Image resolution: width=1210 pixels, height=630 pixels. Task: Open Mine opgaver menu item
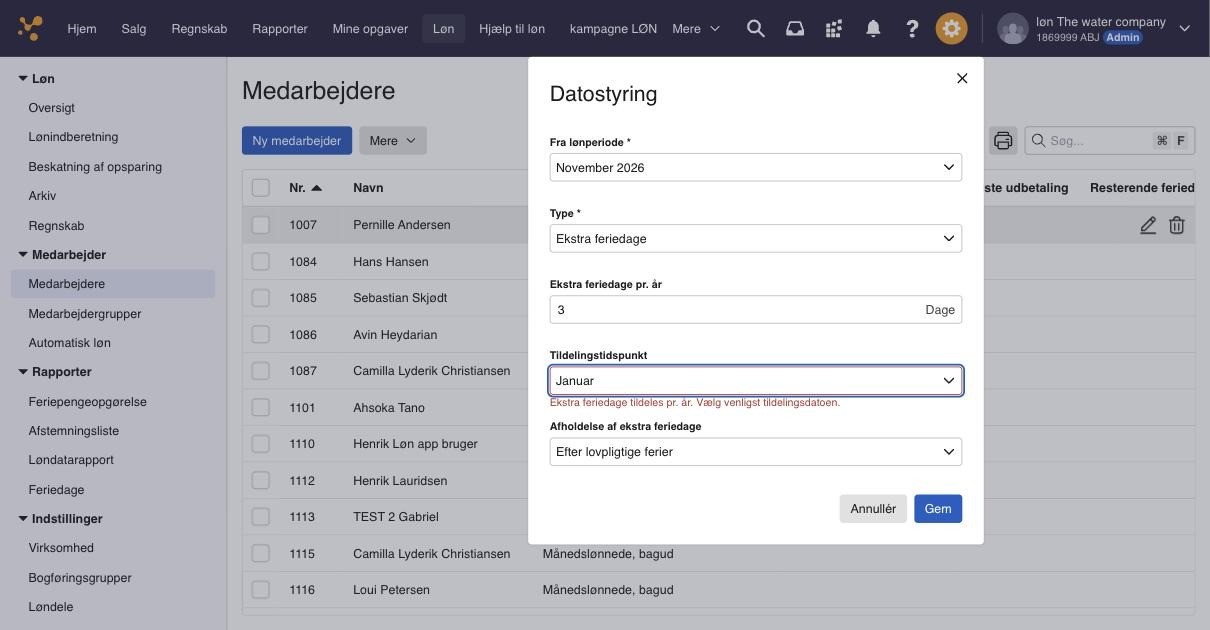click(x=370, y=29)
